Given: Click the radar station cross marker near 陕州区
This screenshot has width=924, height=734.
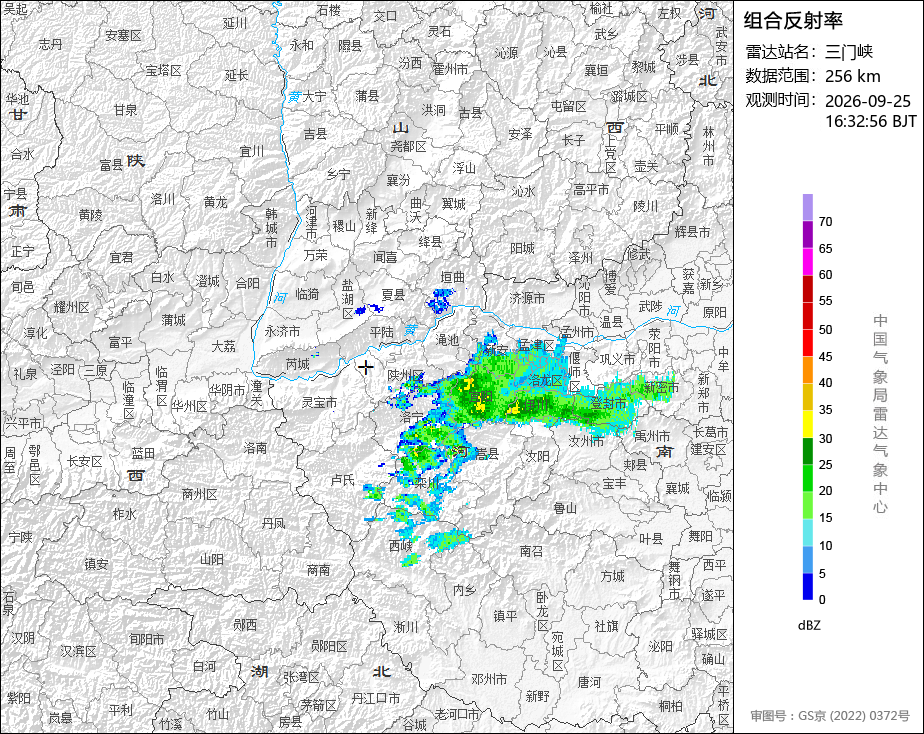Looking at the screenshot, I should coord(366,367).
